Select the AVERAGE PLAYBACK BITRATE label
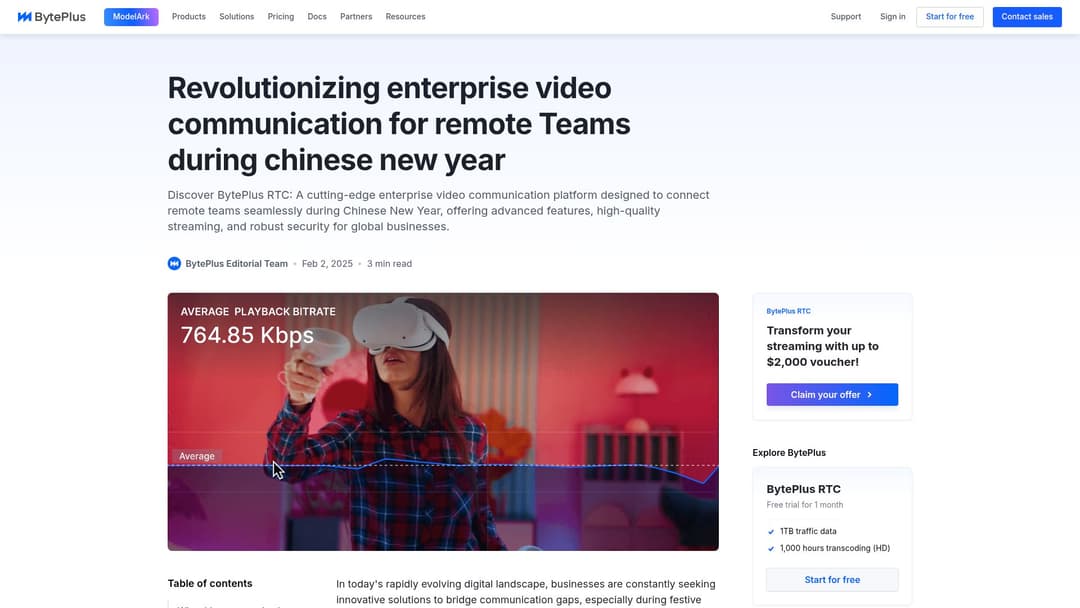The width and height of the screenshot is (1080, 608). (x=258, y=311)
